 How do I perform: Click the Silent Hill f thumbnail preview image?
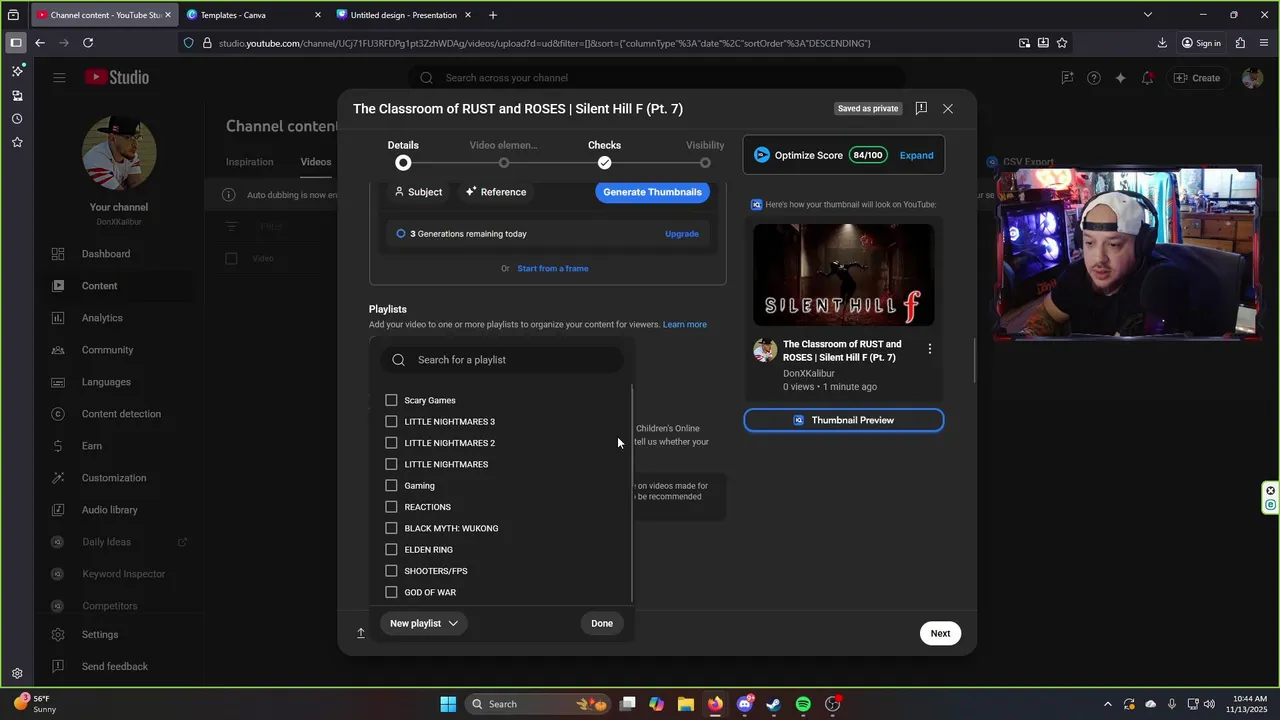tap(844, 275)
